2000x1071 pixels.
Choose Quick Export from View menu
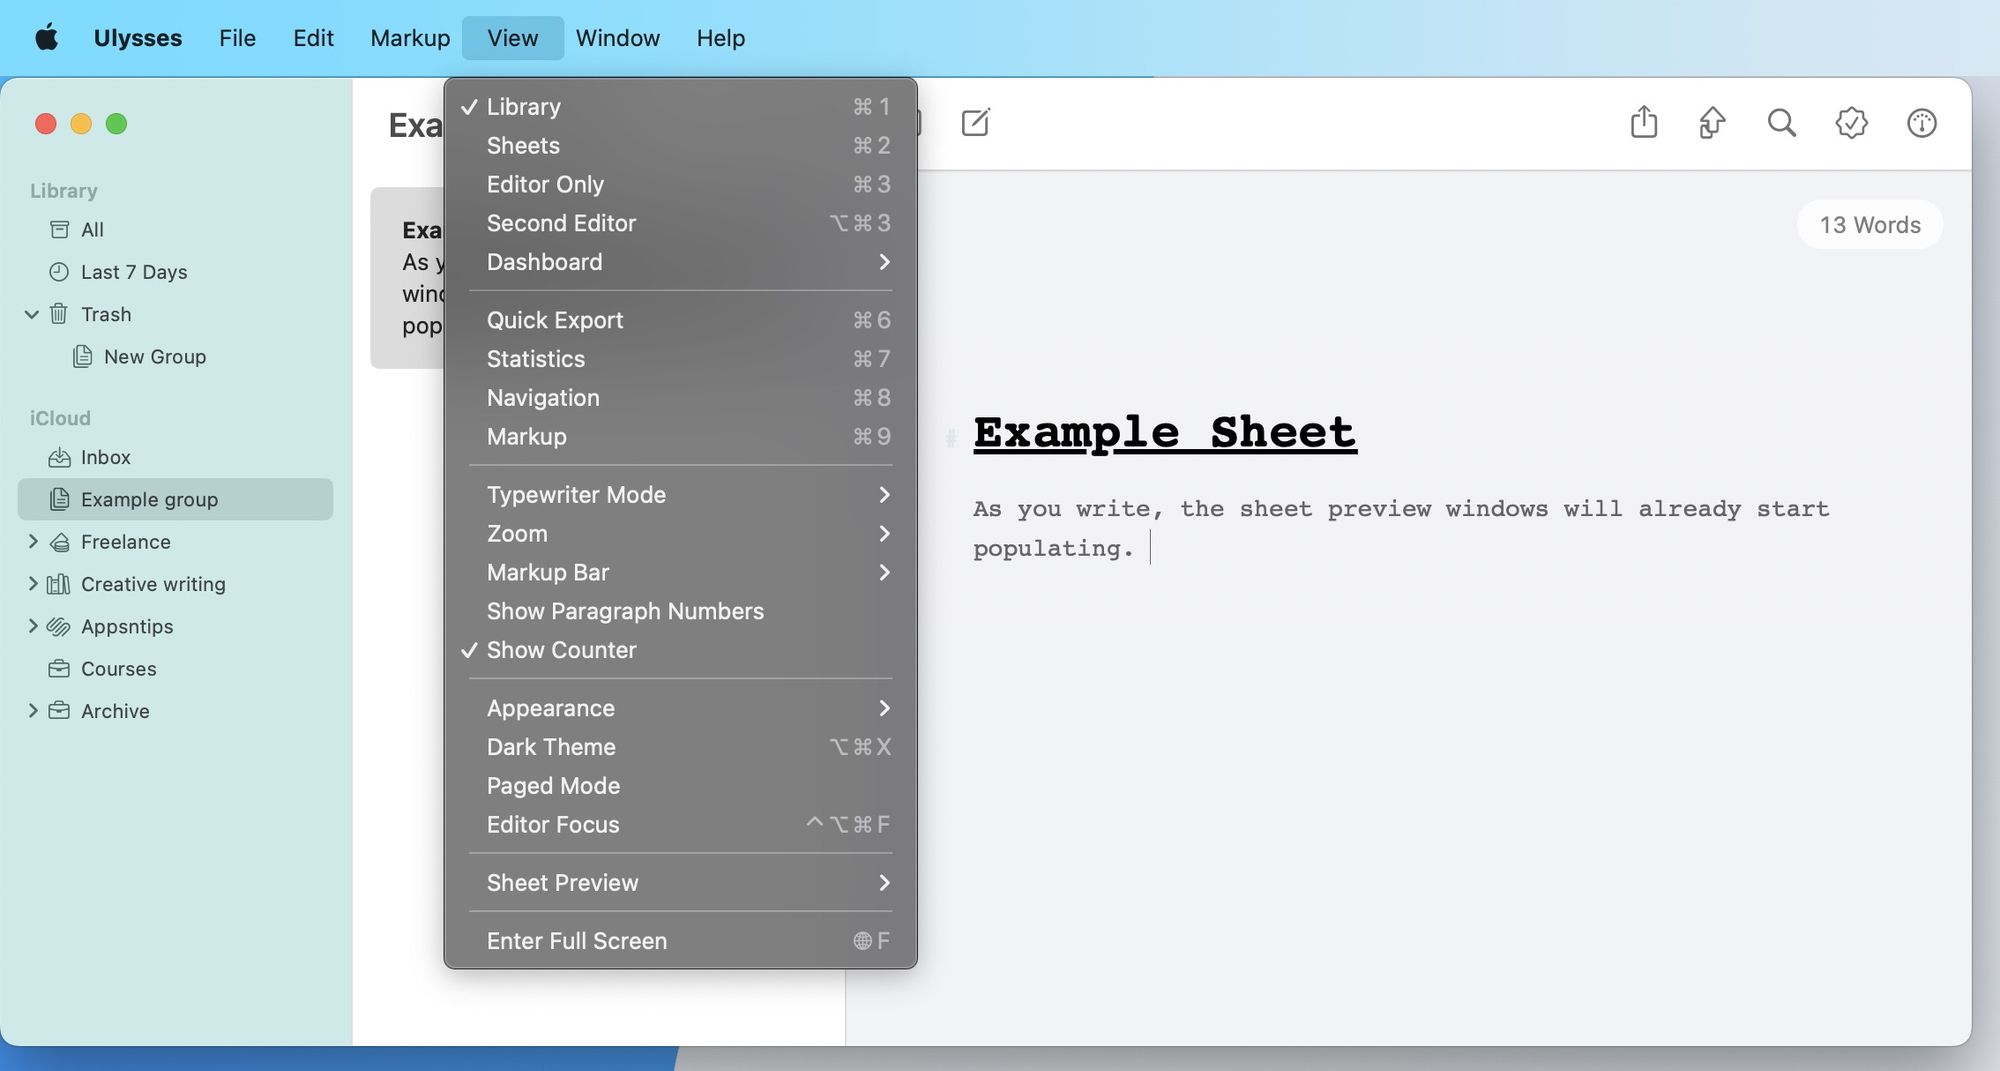(x=554, y=320)
